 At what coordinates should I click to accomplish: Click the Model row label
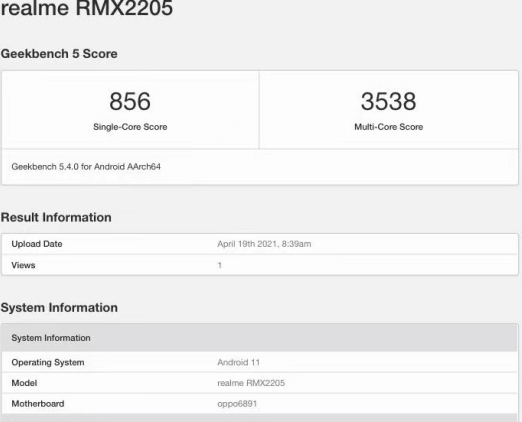click(x=24, y=383)
